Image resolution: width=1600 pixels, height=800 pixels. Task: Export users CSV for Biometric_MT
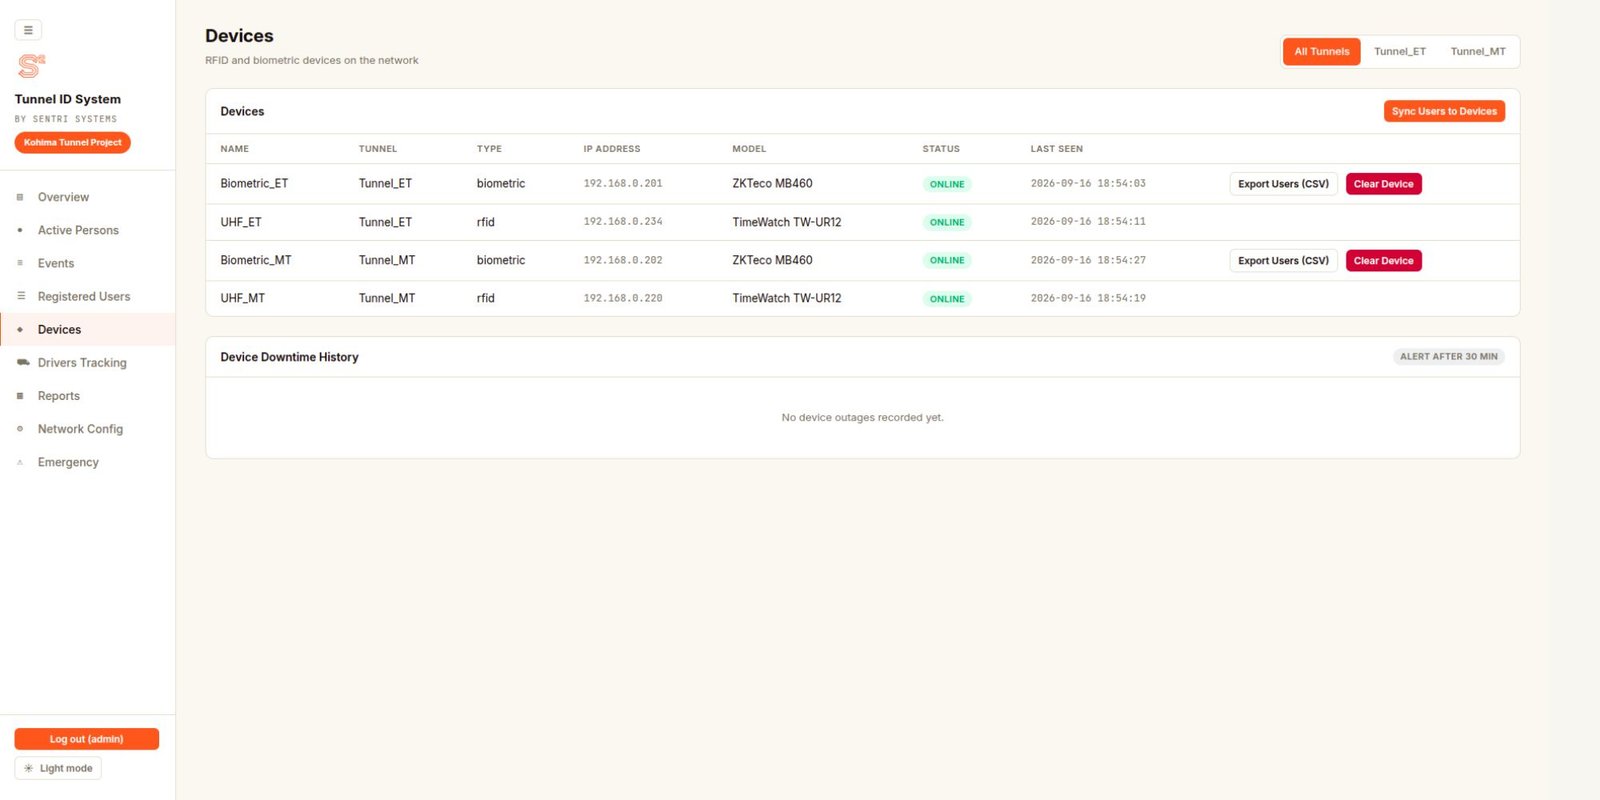pyautogui.click(x=1283, y=261)
